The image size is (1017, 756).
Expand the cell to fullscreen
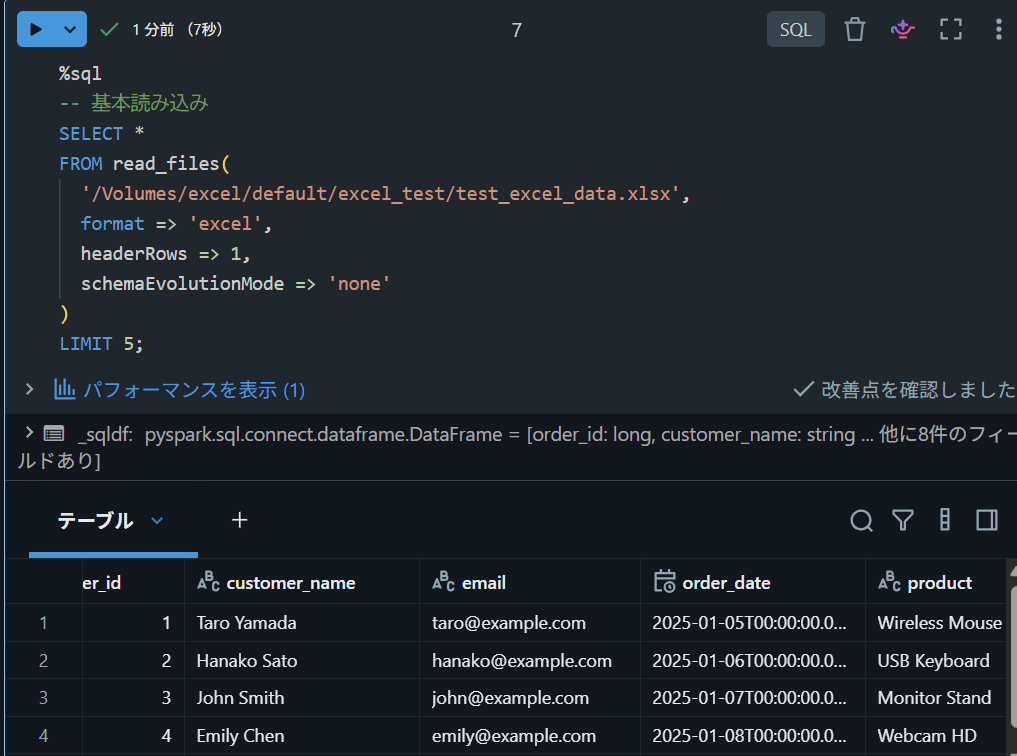click(951, 29)
